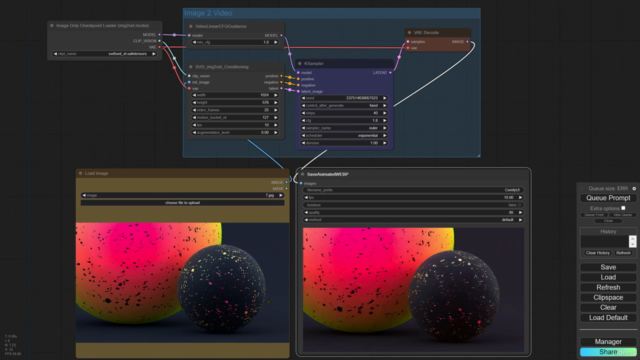The height and width of the screenshot is (360, 640).
Task: Click IMAGE output socket on VAE Decode
Action: point(467,42)
